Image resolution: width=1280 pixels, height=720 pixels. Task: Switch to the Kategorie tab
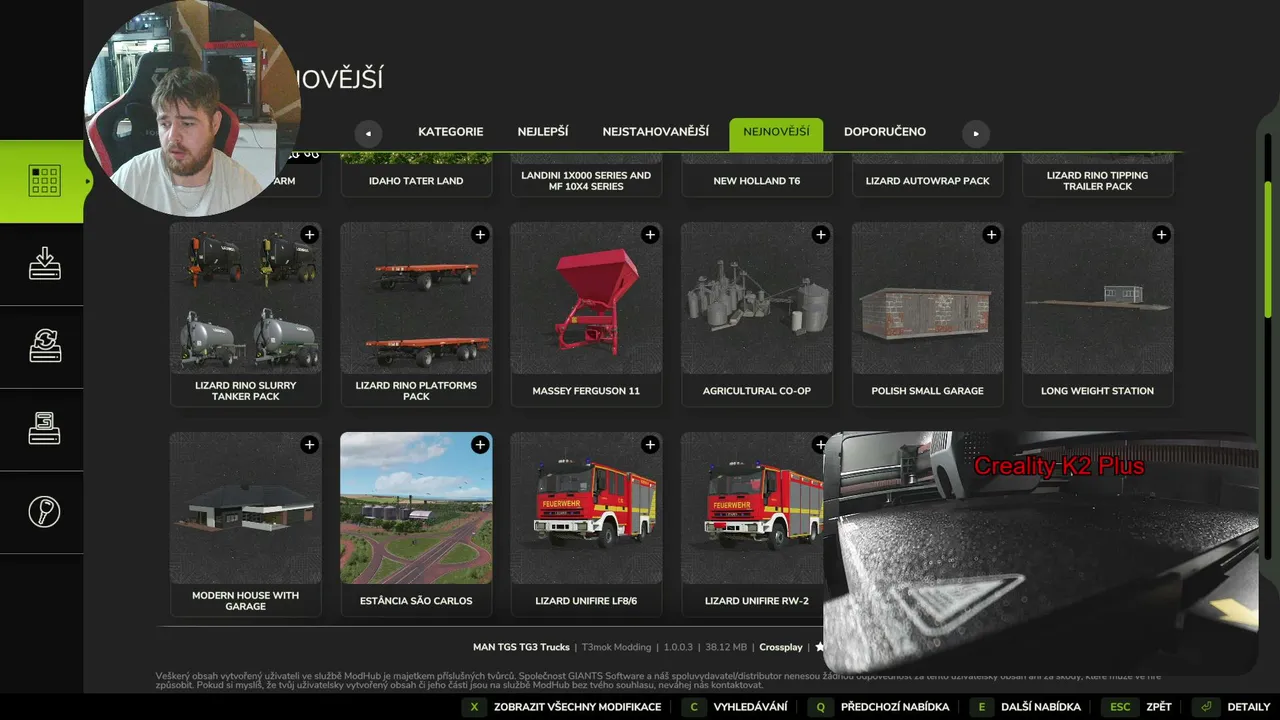[x=450, y=132]
